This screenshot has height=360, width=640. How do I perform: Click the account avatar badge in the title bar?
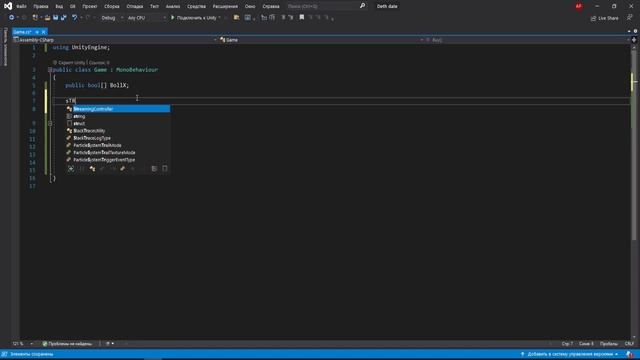click(578, 6)
